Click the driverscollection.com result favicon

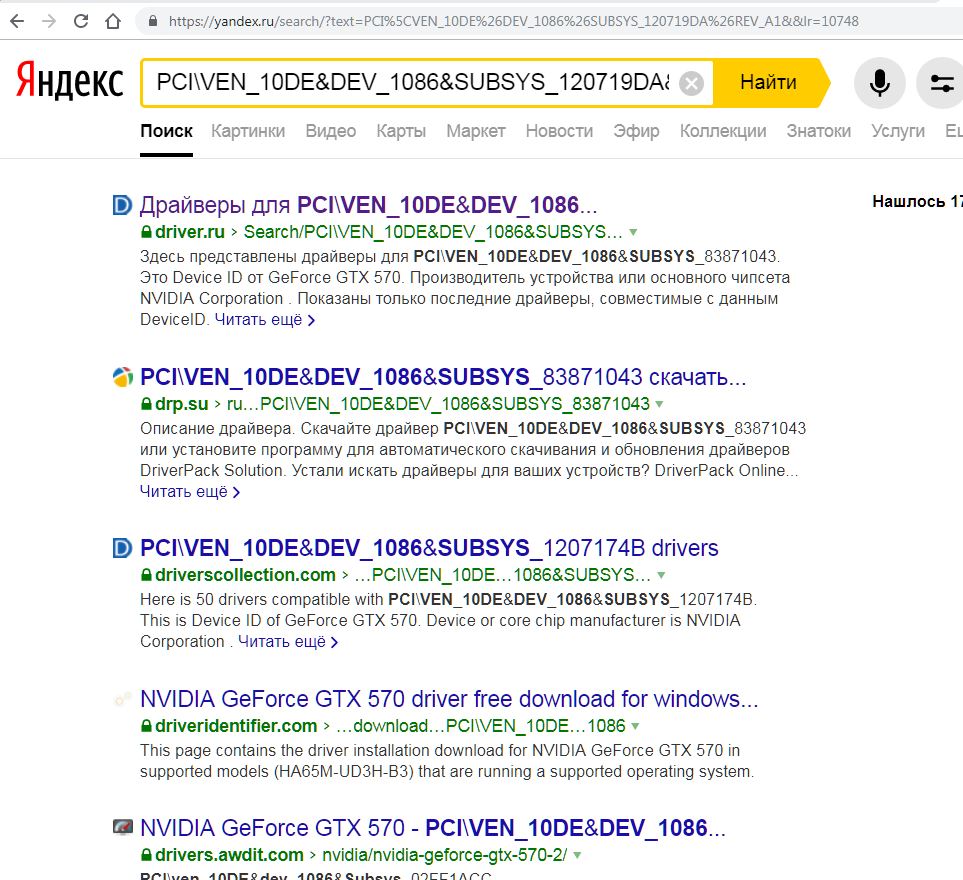point(122,548)
